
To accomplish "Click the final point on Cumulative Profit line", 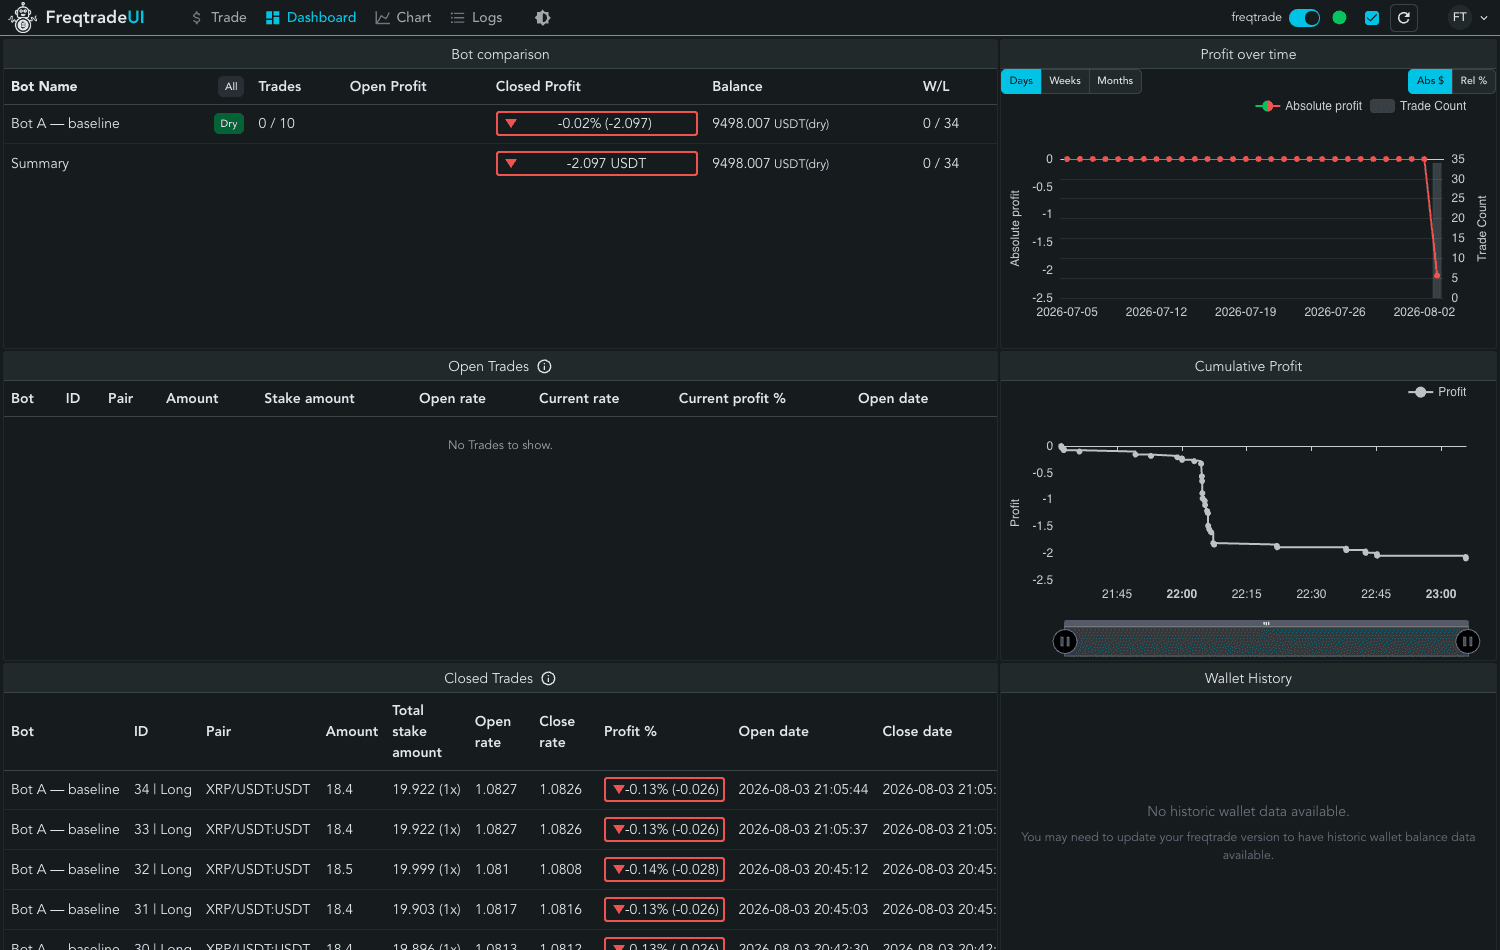I will pos(1466,557).
